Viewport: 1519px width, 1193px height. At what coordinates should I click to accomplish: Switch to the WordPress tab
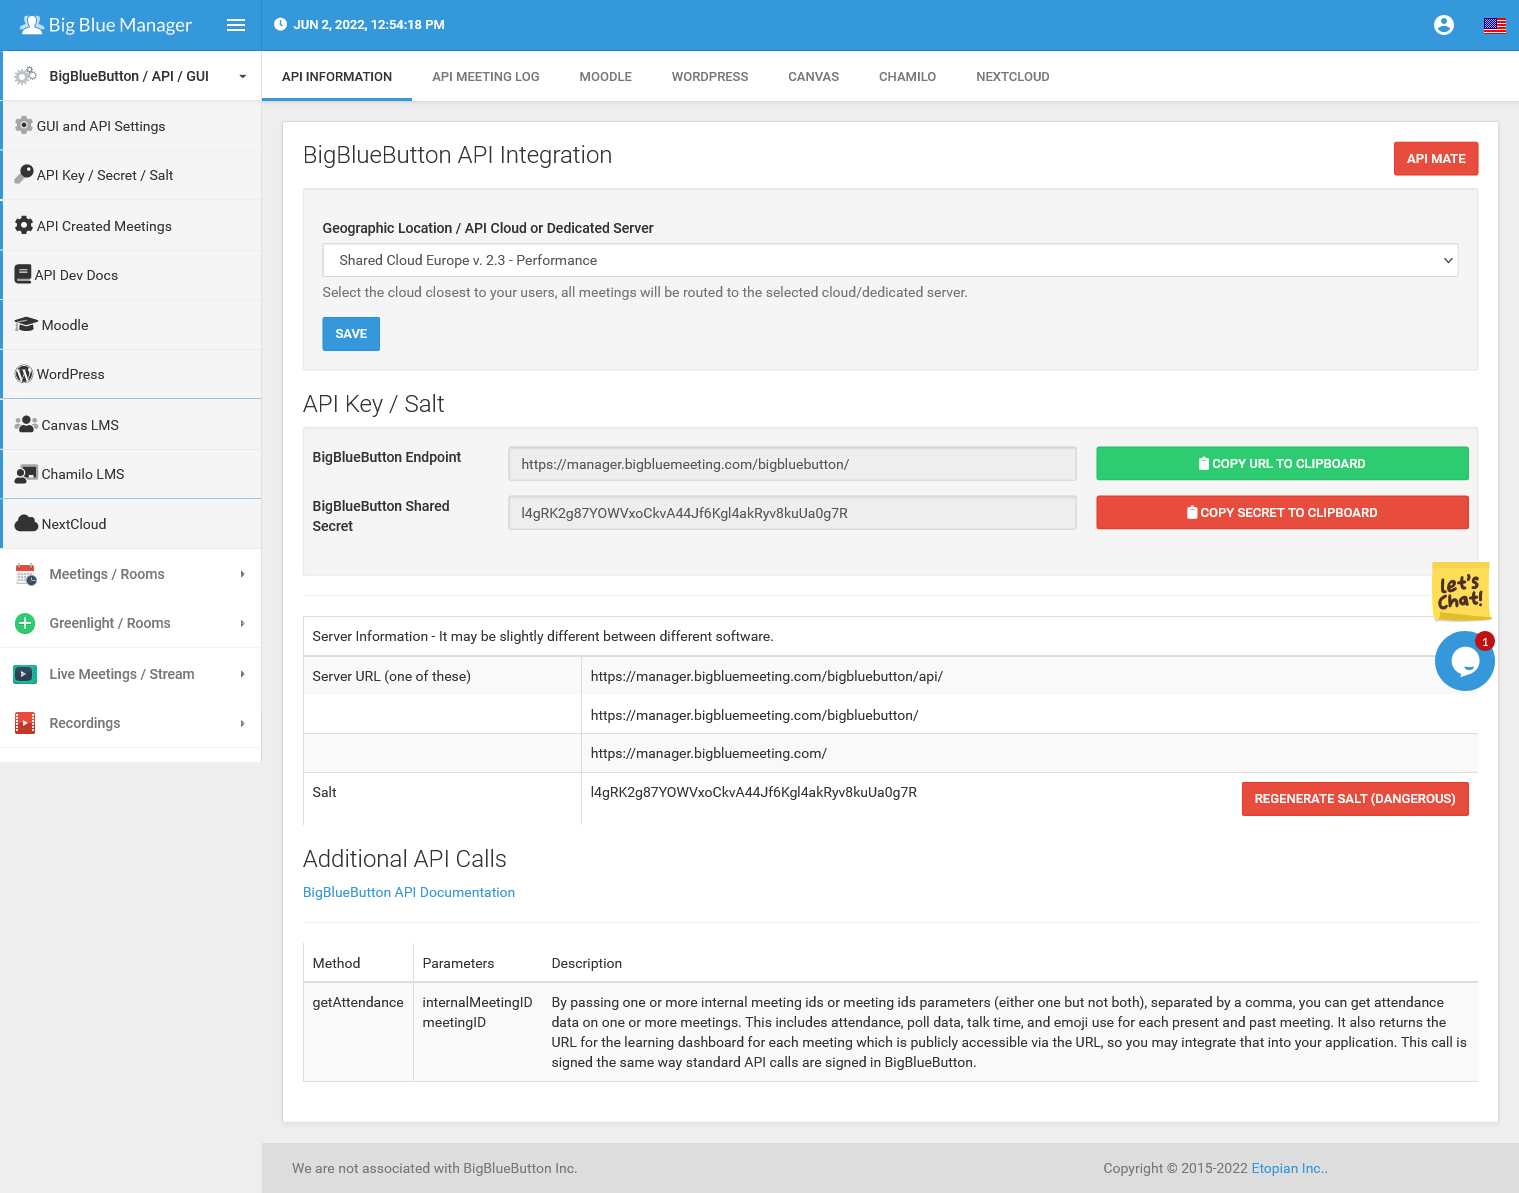[710, 76]
